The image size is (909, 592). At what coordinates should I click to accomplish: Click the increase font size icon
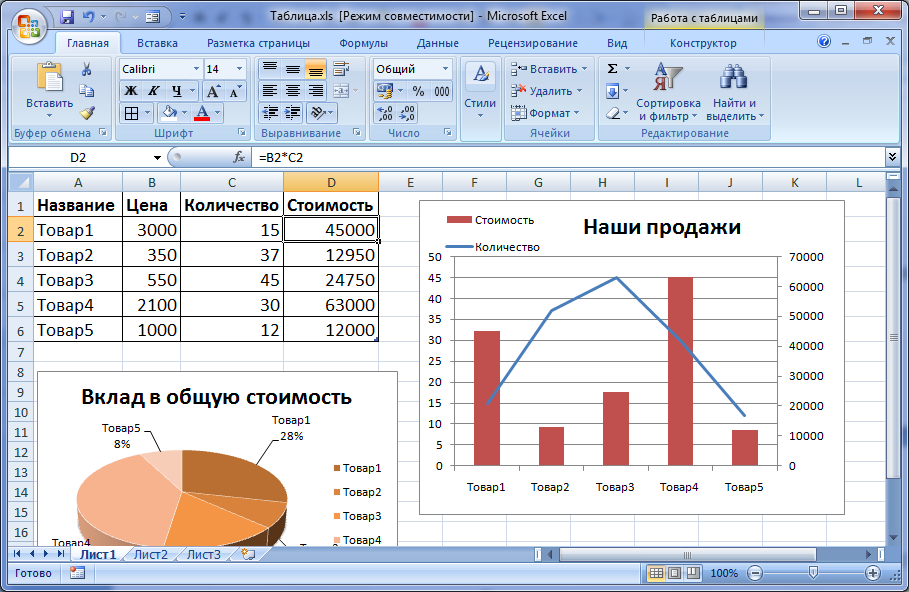coord(213,91)
